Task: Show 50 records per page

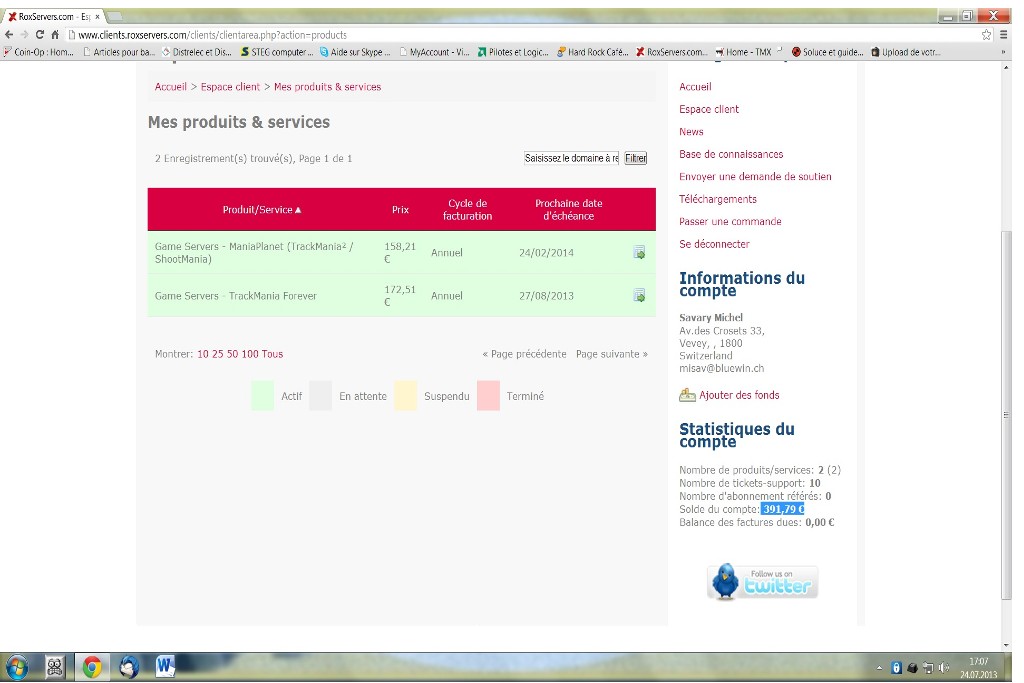Action: [x=232, y=354]
